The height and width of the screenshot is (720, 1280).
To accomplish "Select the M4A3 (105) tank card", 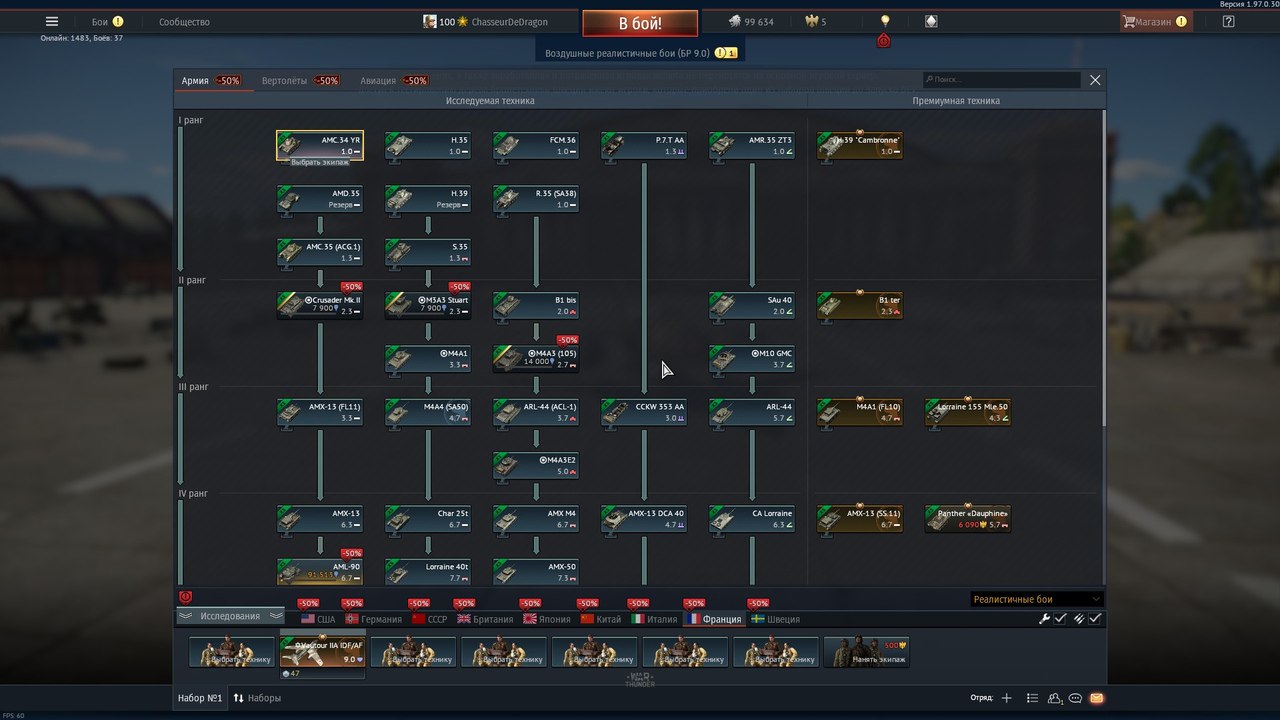I will point(536,359).
